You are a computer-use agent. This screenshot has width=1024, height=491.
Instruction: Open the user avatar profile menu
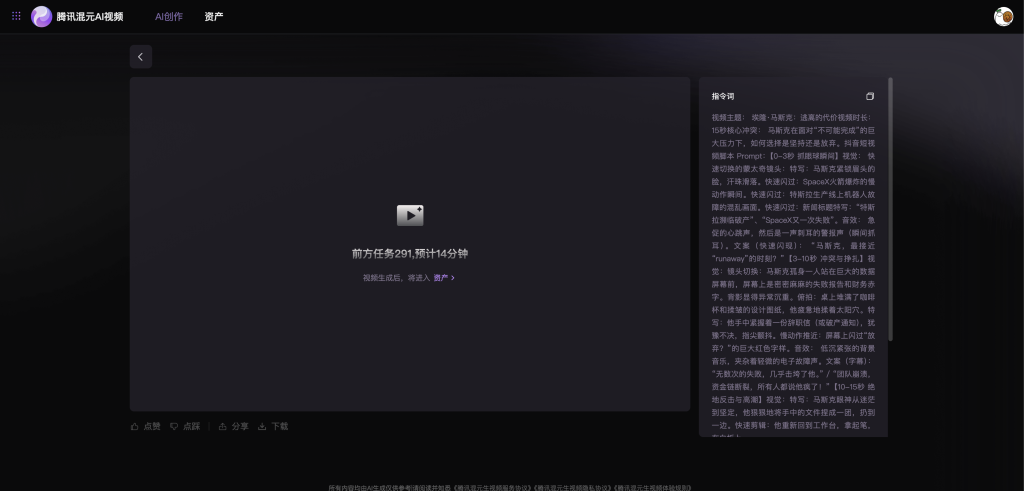point(1003,16)
